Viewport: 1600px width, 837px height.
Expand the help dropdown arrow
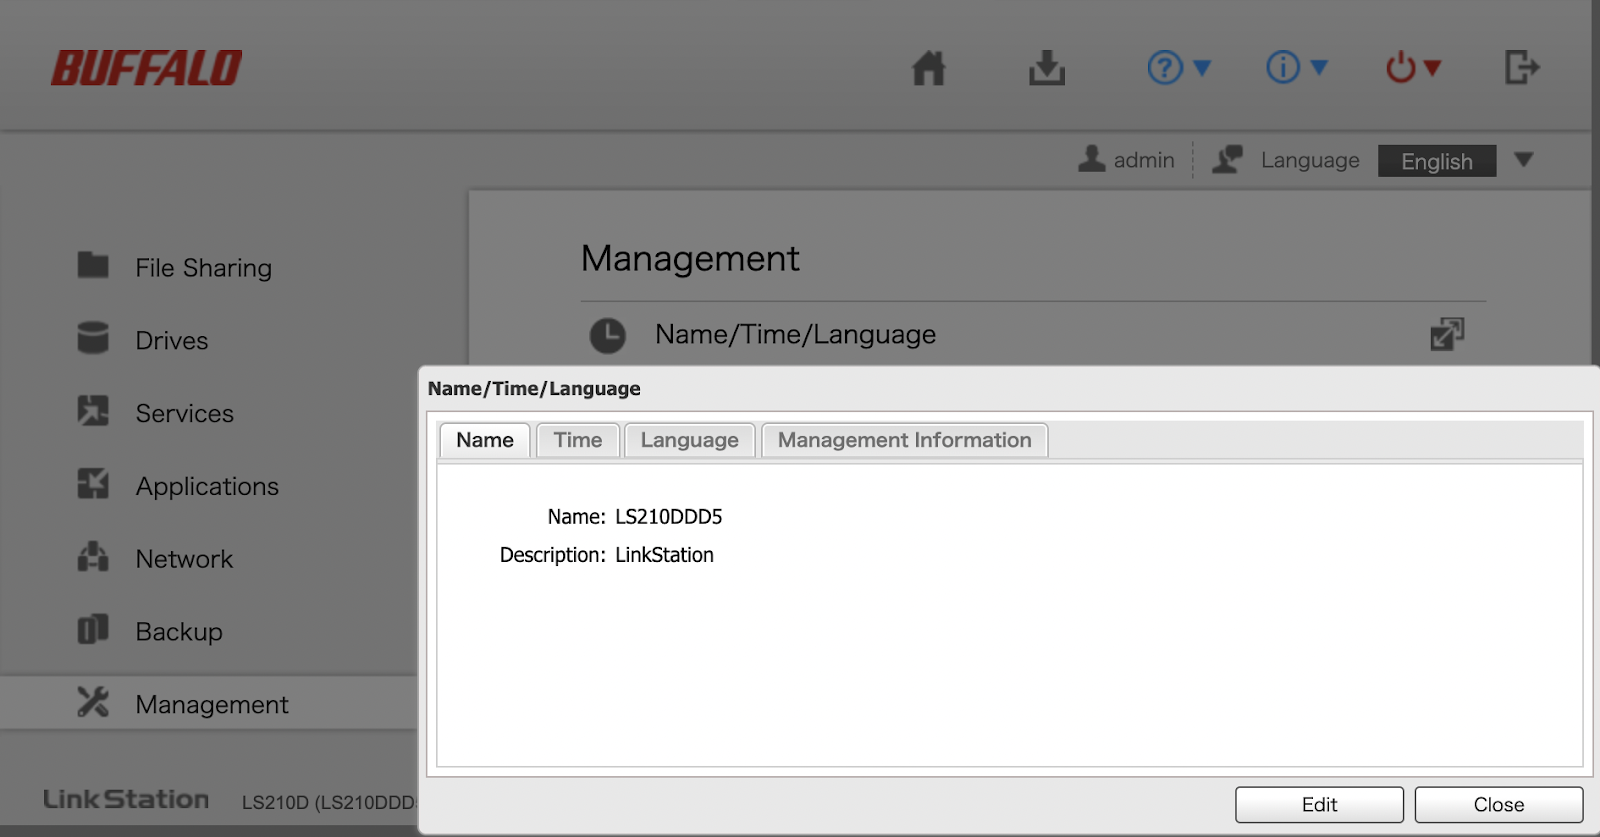click(x=1203, y=68)
